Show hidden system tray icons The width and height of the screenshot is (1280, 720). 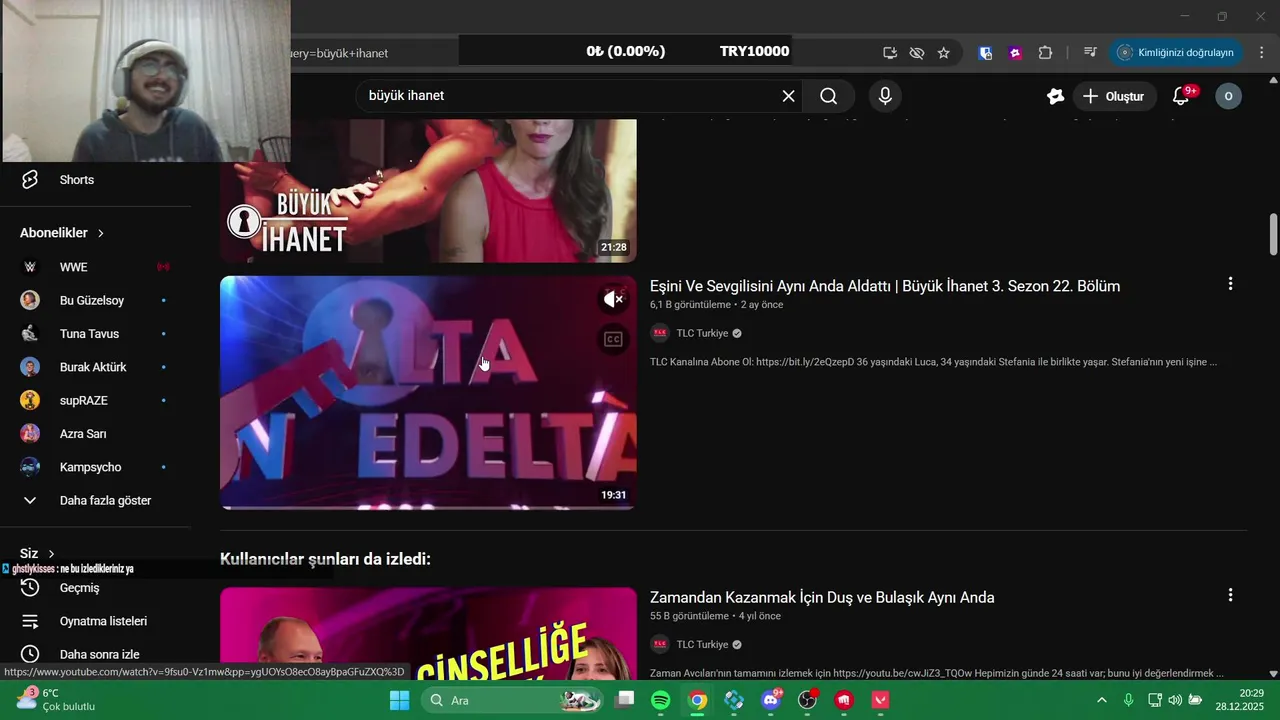tap(1102, 700)
